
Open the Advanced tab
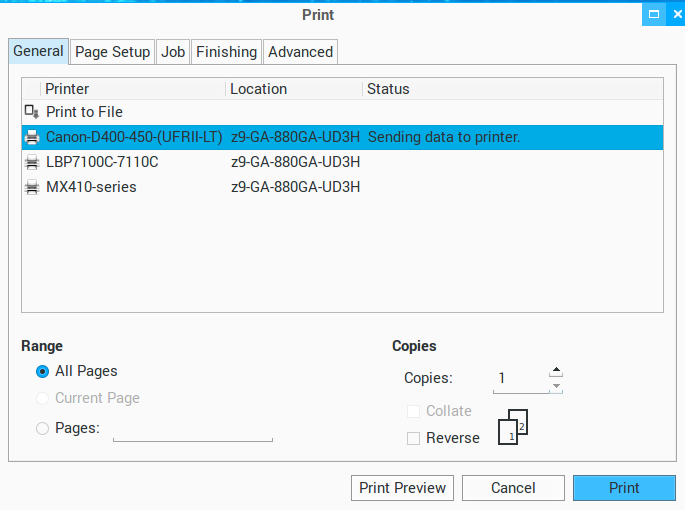(300, 52)
